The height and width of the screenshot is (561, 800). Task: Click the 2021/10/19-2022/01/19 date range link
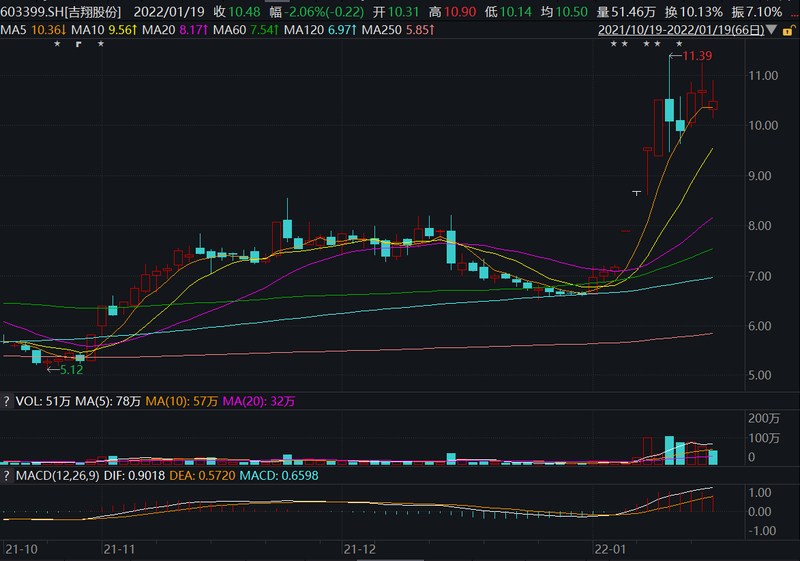(681, 30)
